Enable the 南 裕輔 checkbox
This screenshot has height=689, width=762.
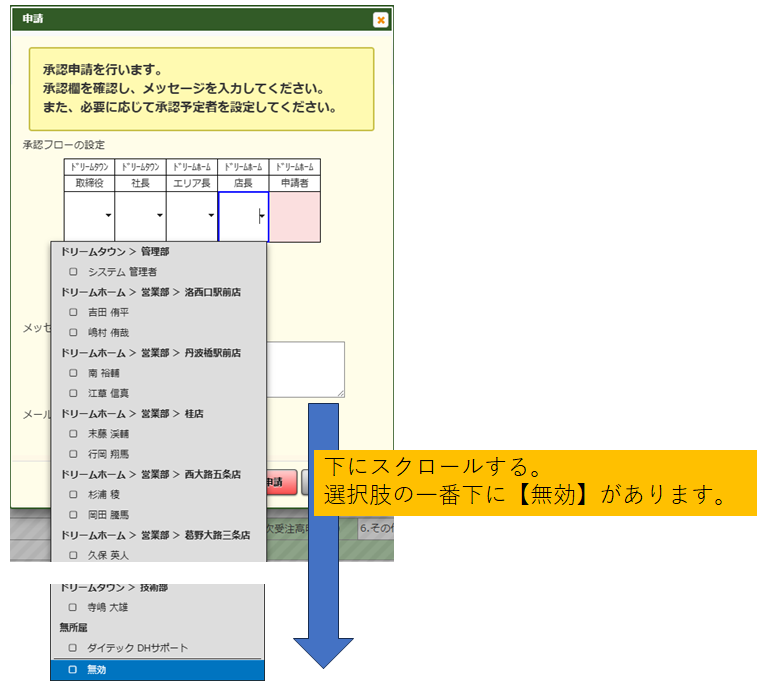point(73,373)
